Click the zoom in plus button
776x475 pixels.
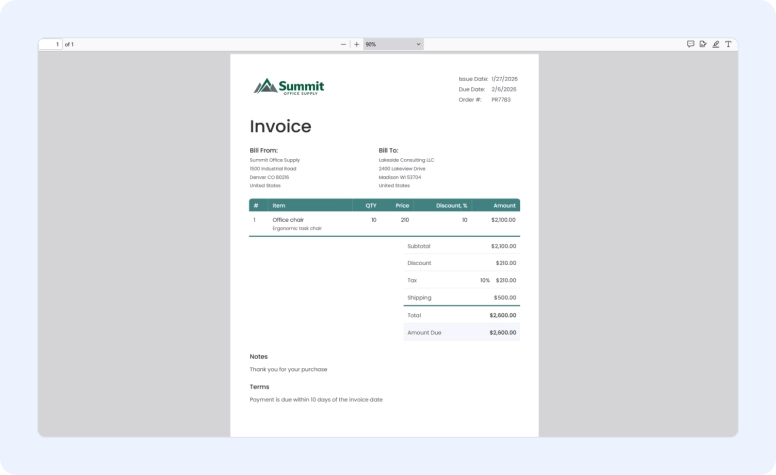click(x=356, y=44)
